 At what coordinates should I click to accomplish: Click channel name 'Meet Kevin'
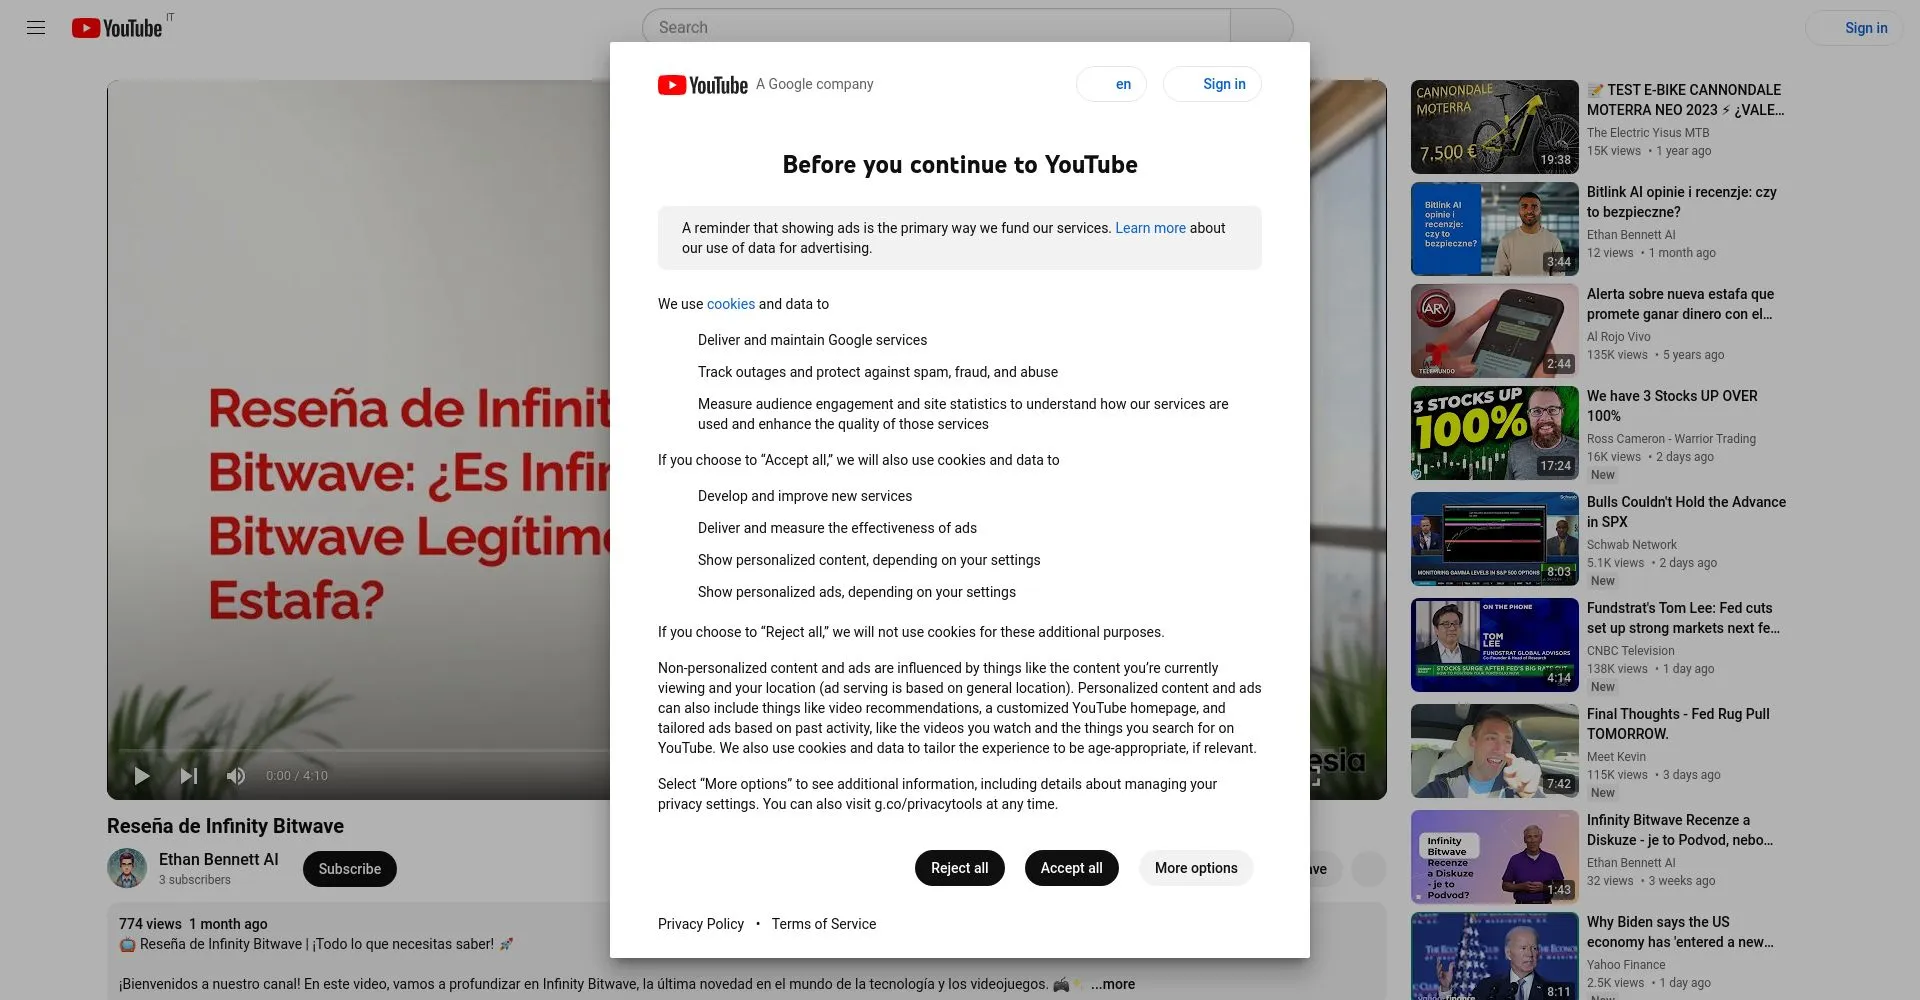click(1616, 757)
